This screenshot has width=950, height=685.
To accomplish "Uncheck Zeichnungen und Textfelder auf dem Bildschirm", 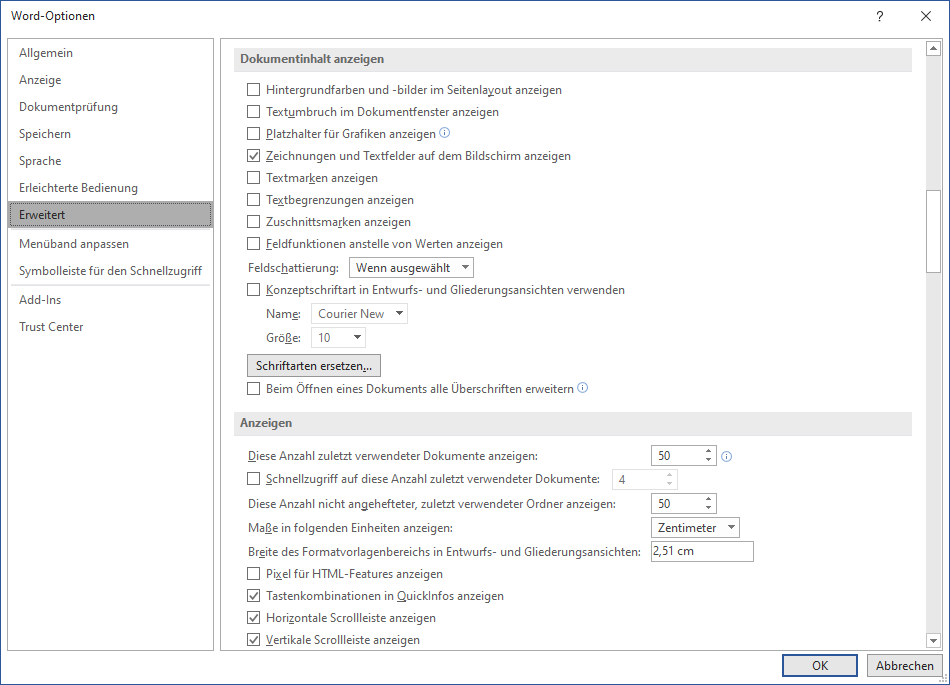I will (253, 156).
